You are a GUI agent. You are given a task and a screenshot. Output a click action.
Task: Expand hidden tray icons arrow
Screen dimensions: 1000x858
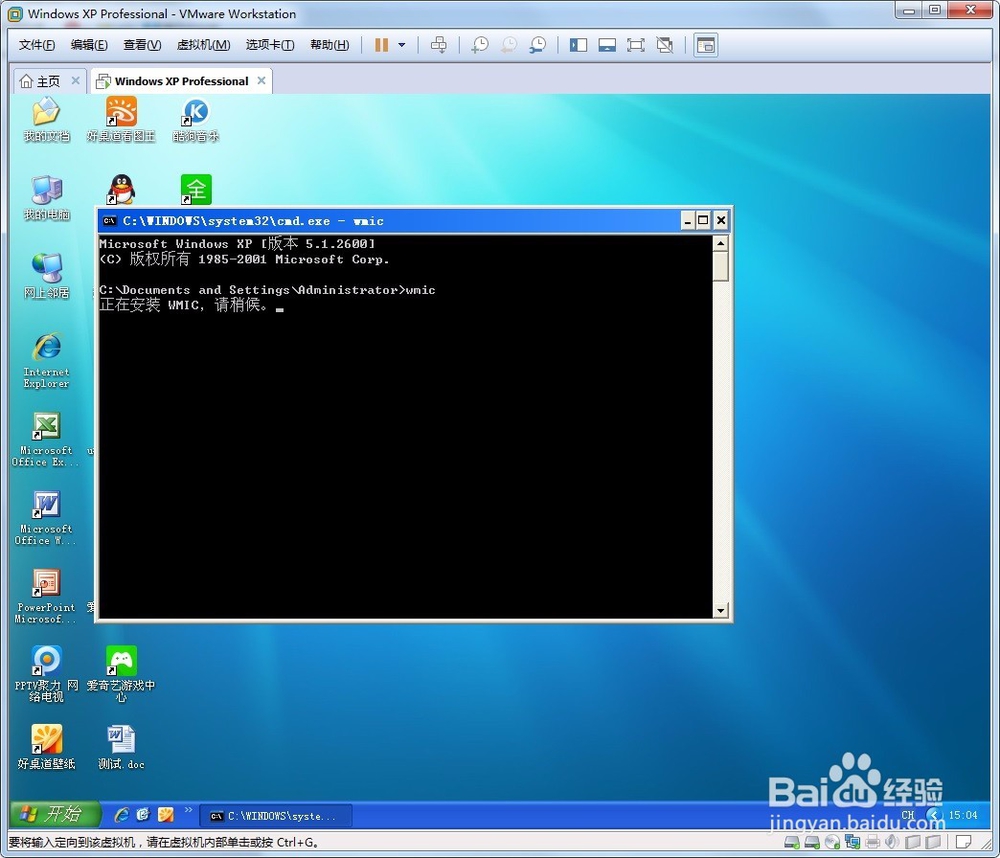[934, 815]
